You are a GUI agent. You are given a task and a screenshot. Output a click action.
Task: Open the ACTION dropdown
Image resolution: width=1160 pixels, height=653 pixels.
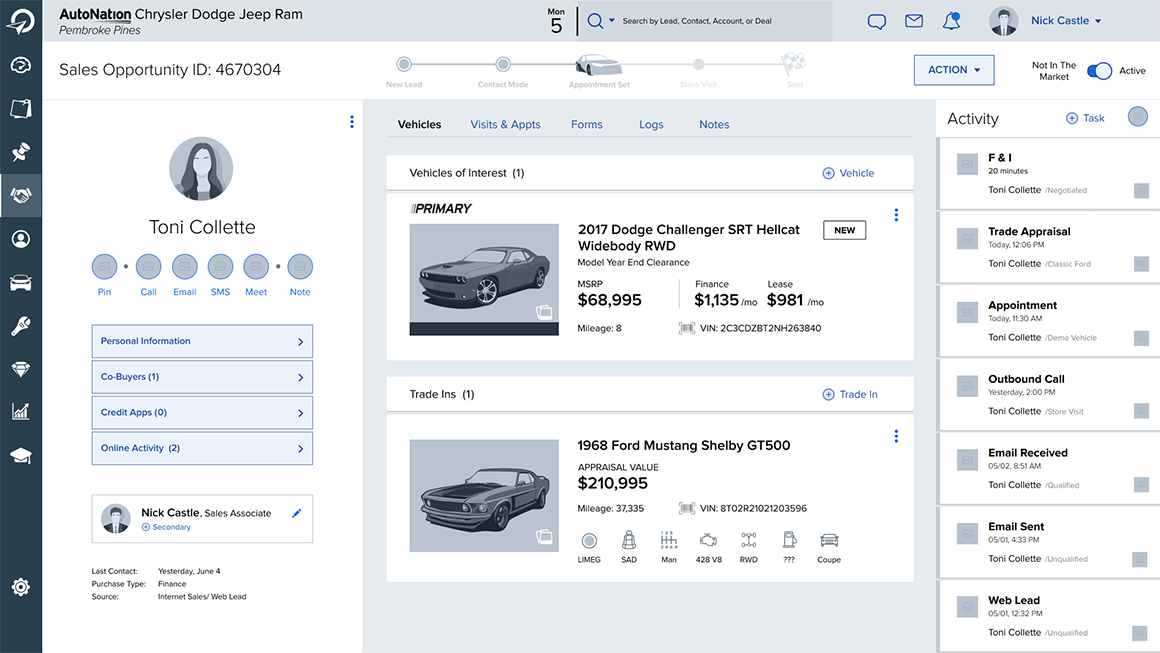(954, 70)
